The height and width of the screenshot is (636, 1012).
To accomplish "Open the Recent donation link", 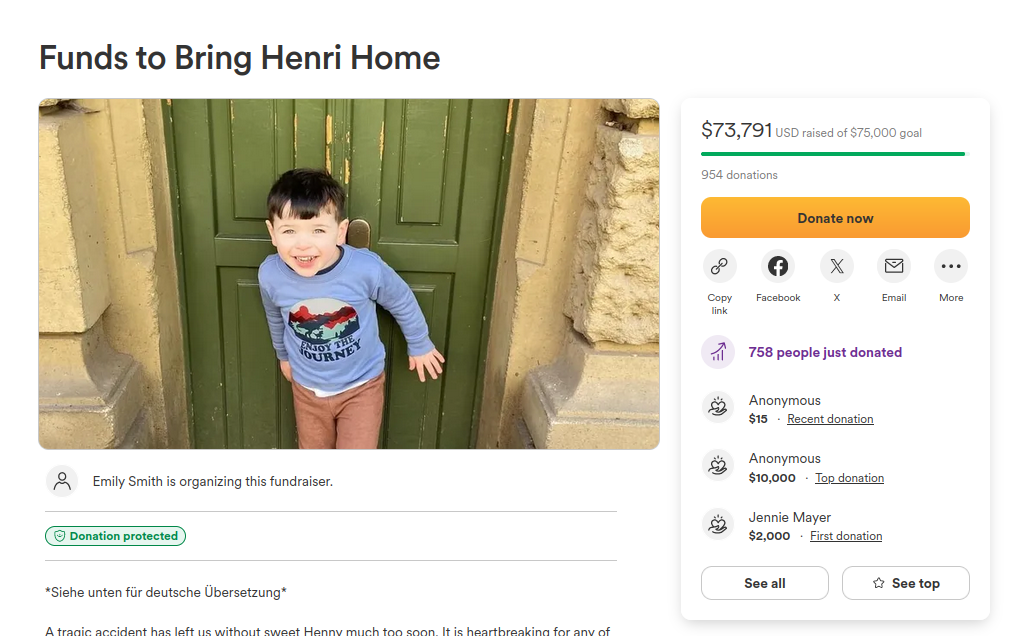I will pos(830,419).
